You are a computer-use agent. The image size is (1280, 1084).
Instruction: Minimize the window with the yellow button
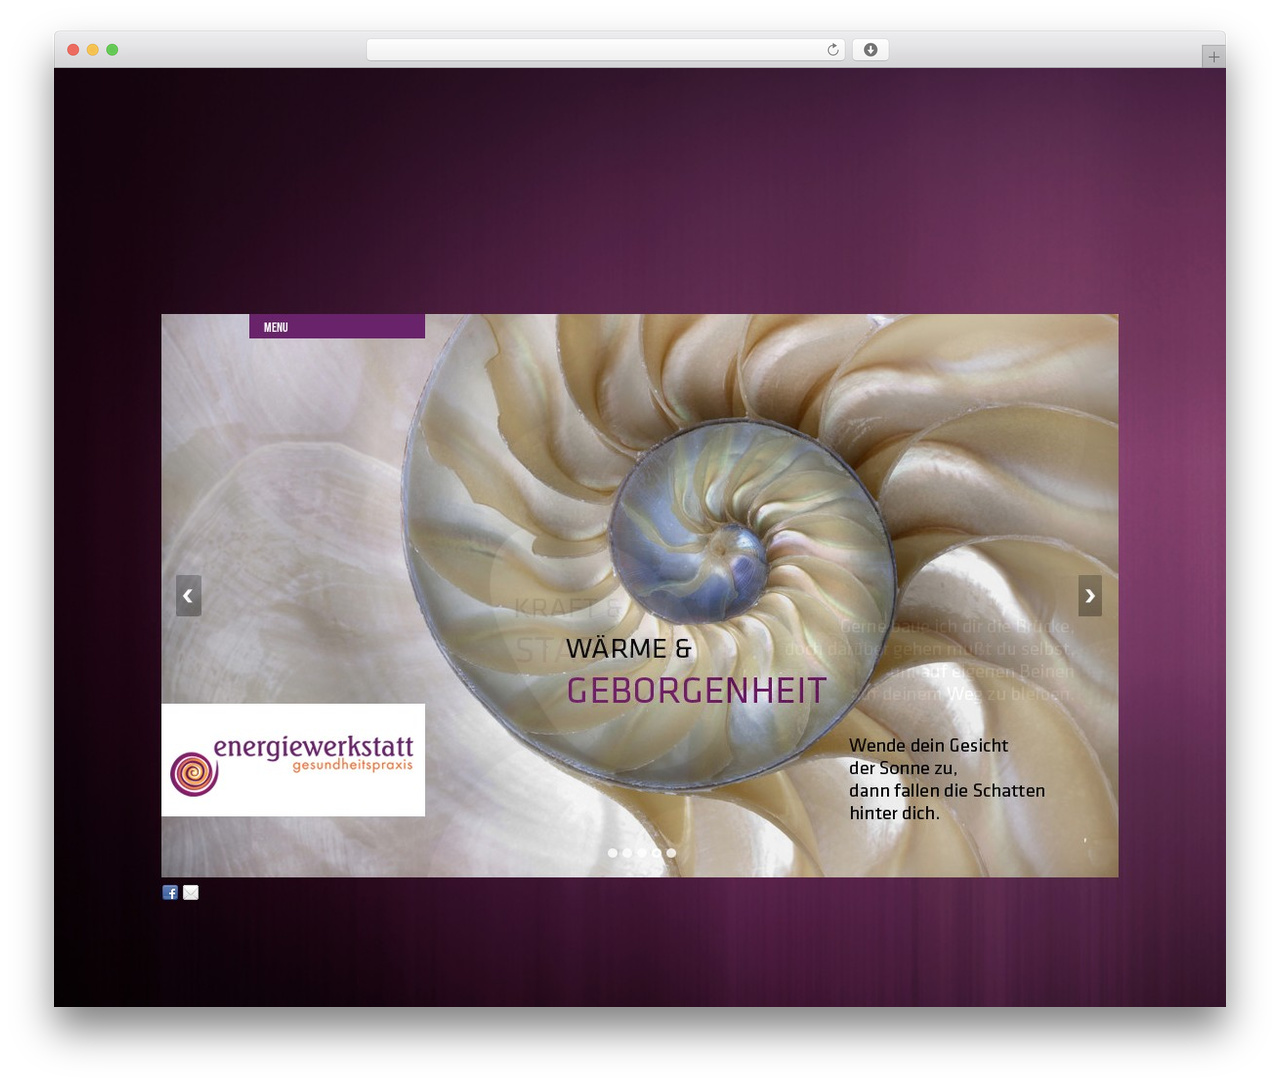(x=92, y=50)
